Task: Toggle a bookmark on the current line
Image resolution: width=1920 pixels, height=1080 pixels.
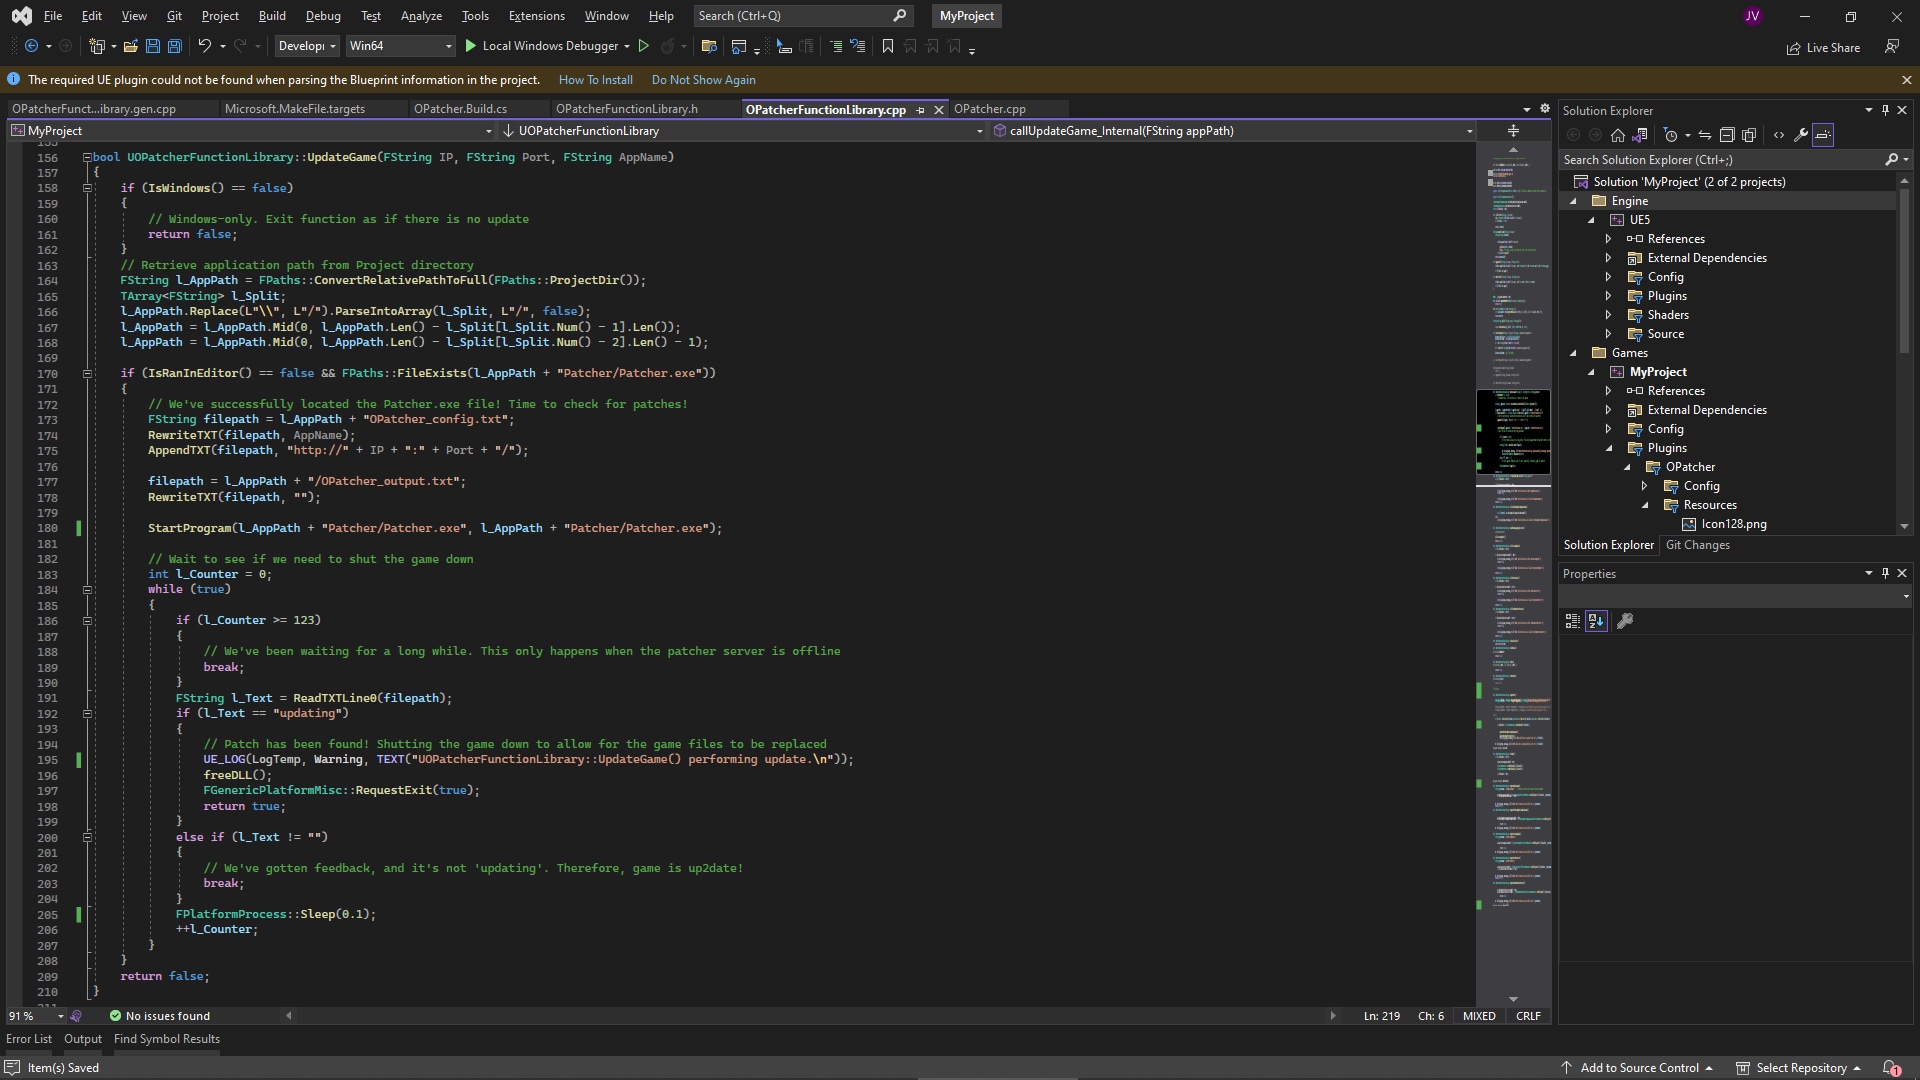Action: pyautogui.click(x=888, y=46)
